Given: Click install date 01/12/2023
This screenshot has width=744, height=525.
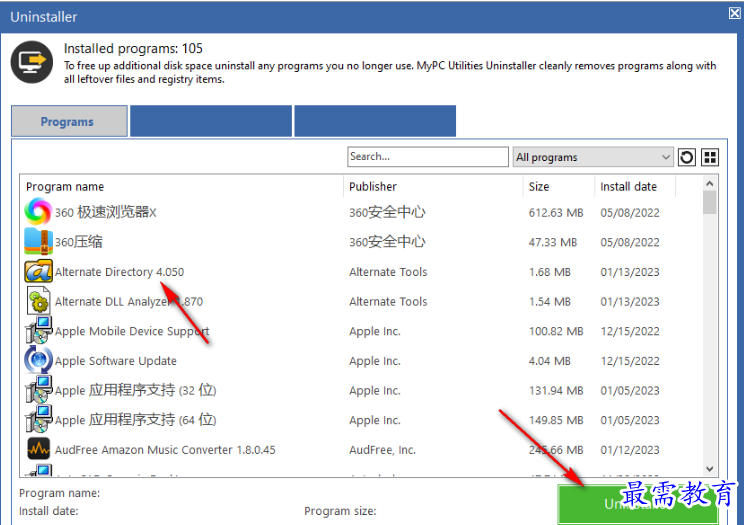Looking at the screenshot, I should [x=630, y=450].
